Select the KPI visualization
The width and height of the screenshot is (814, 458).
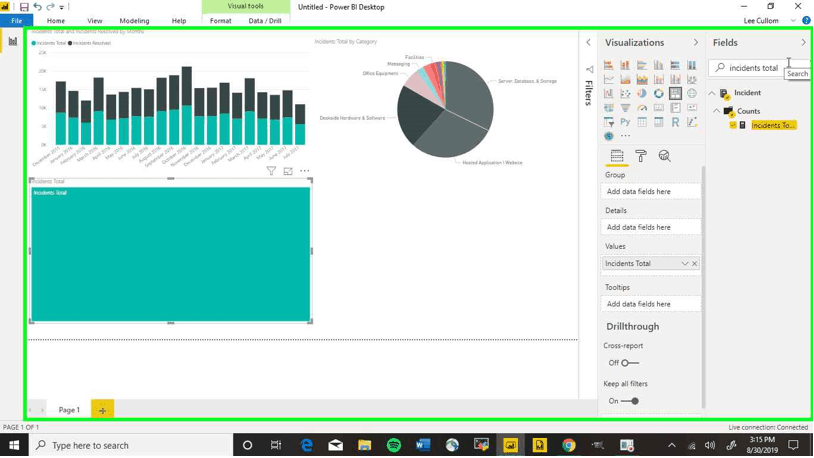(x=691, y=108)
